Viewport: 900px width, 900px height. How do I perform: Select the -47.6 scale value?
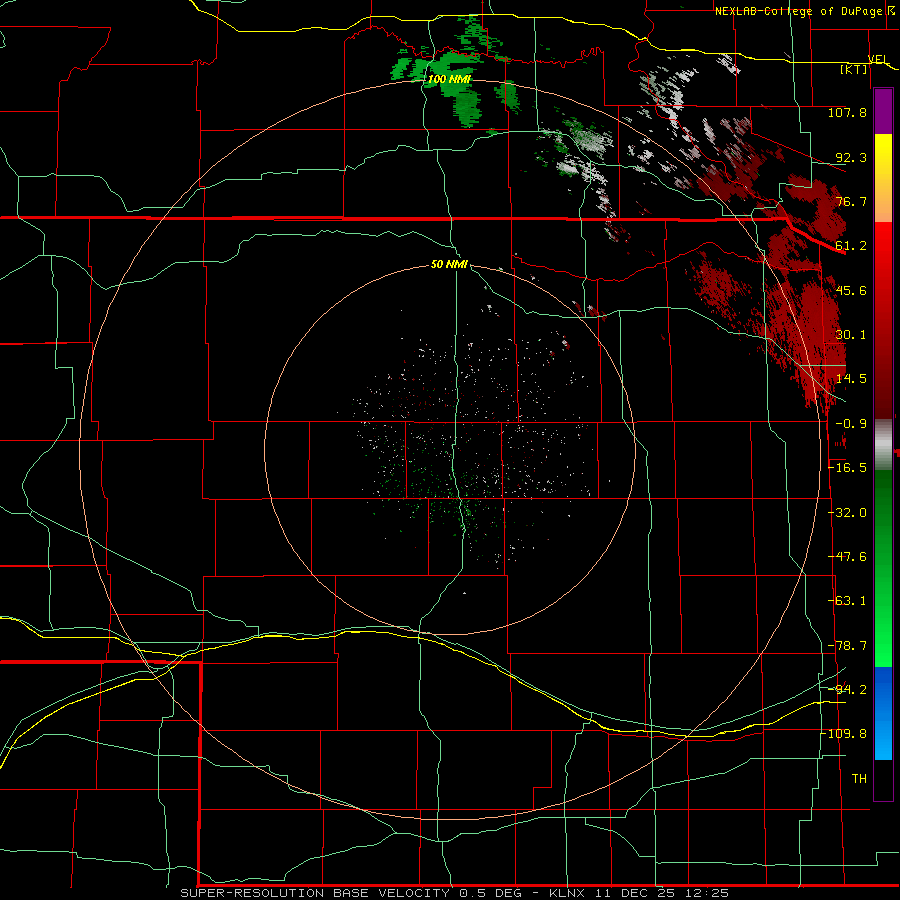(847, 556)
